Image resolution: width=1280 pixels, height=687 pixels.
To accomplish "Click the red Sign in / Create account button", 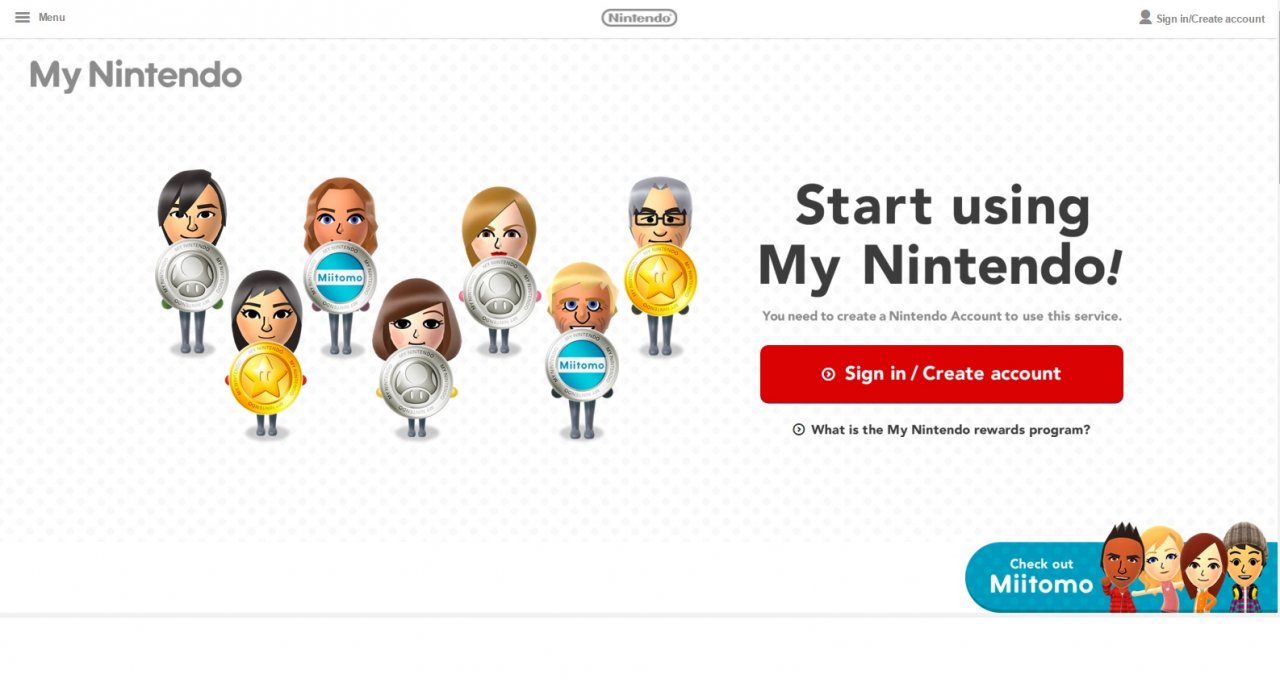I will (941, 374).
